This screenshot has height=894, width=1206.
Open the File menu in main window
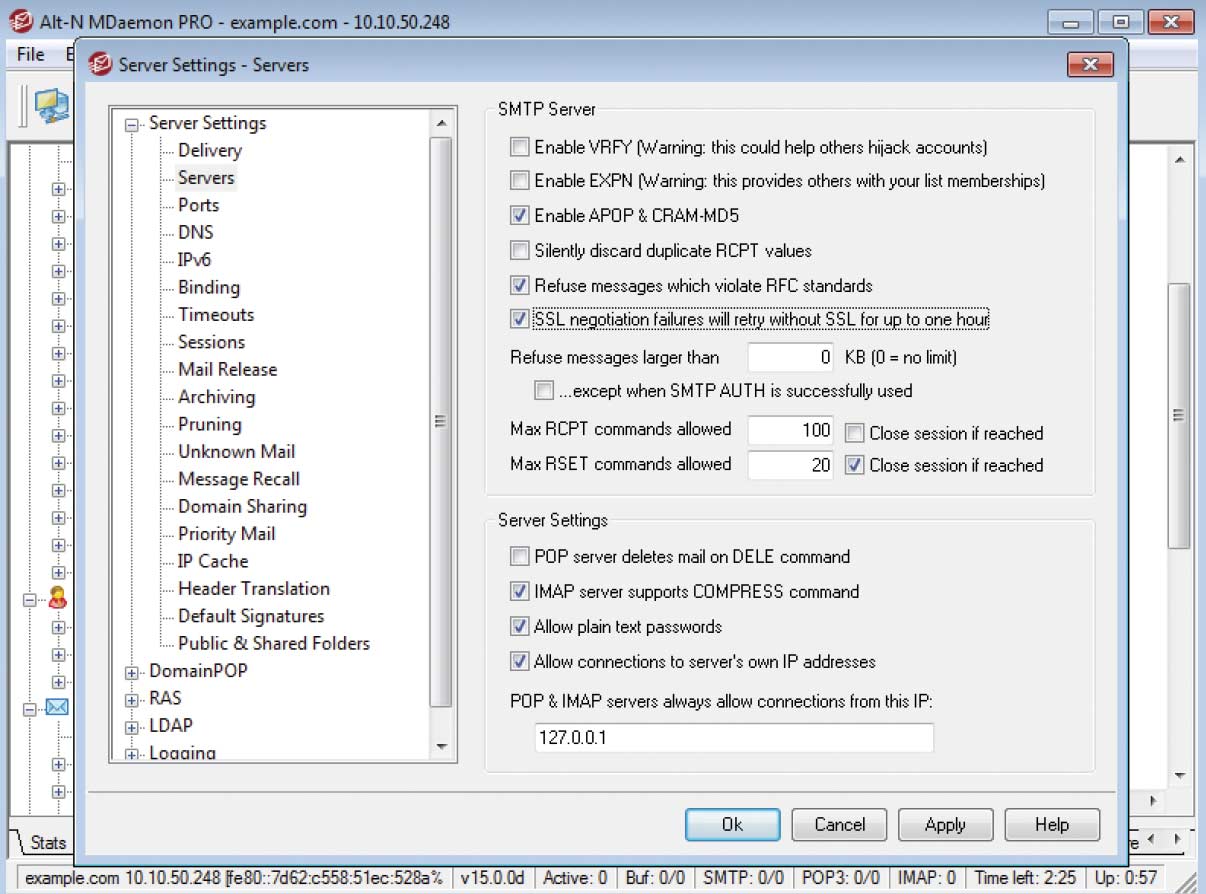tap(31, 55)
